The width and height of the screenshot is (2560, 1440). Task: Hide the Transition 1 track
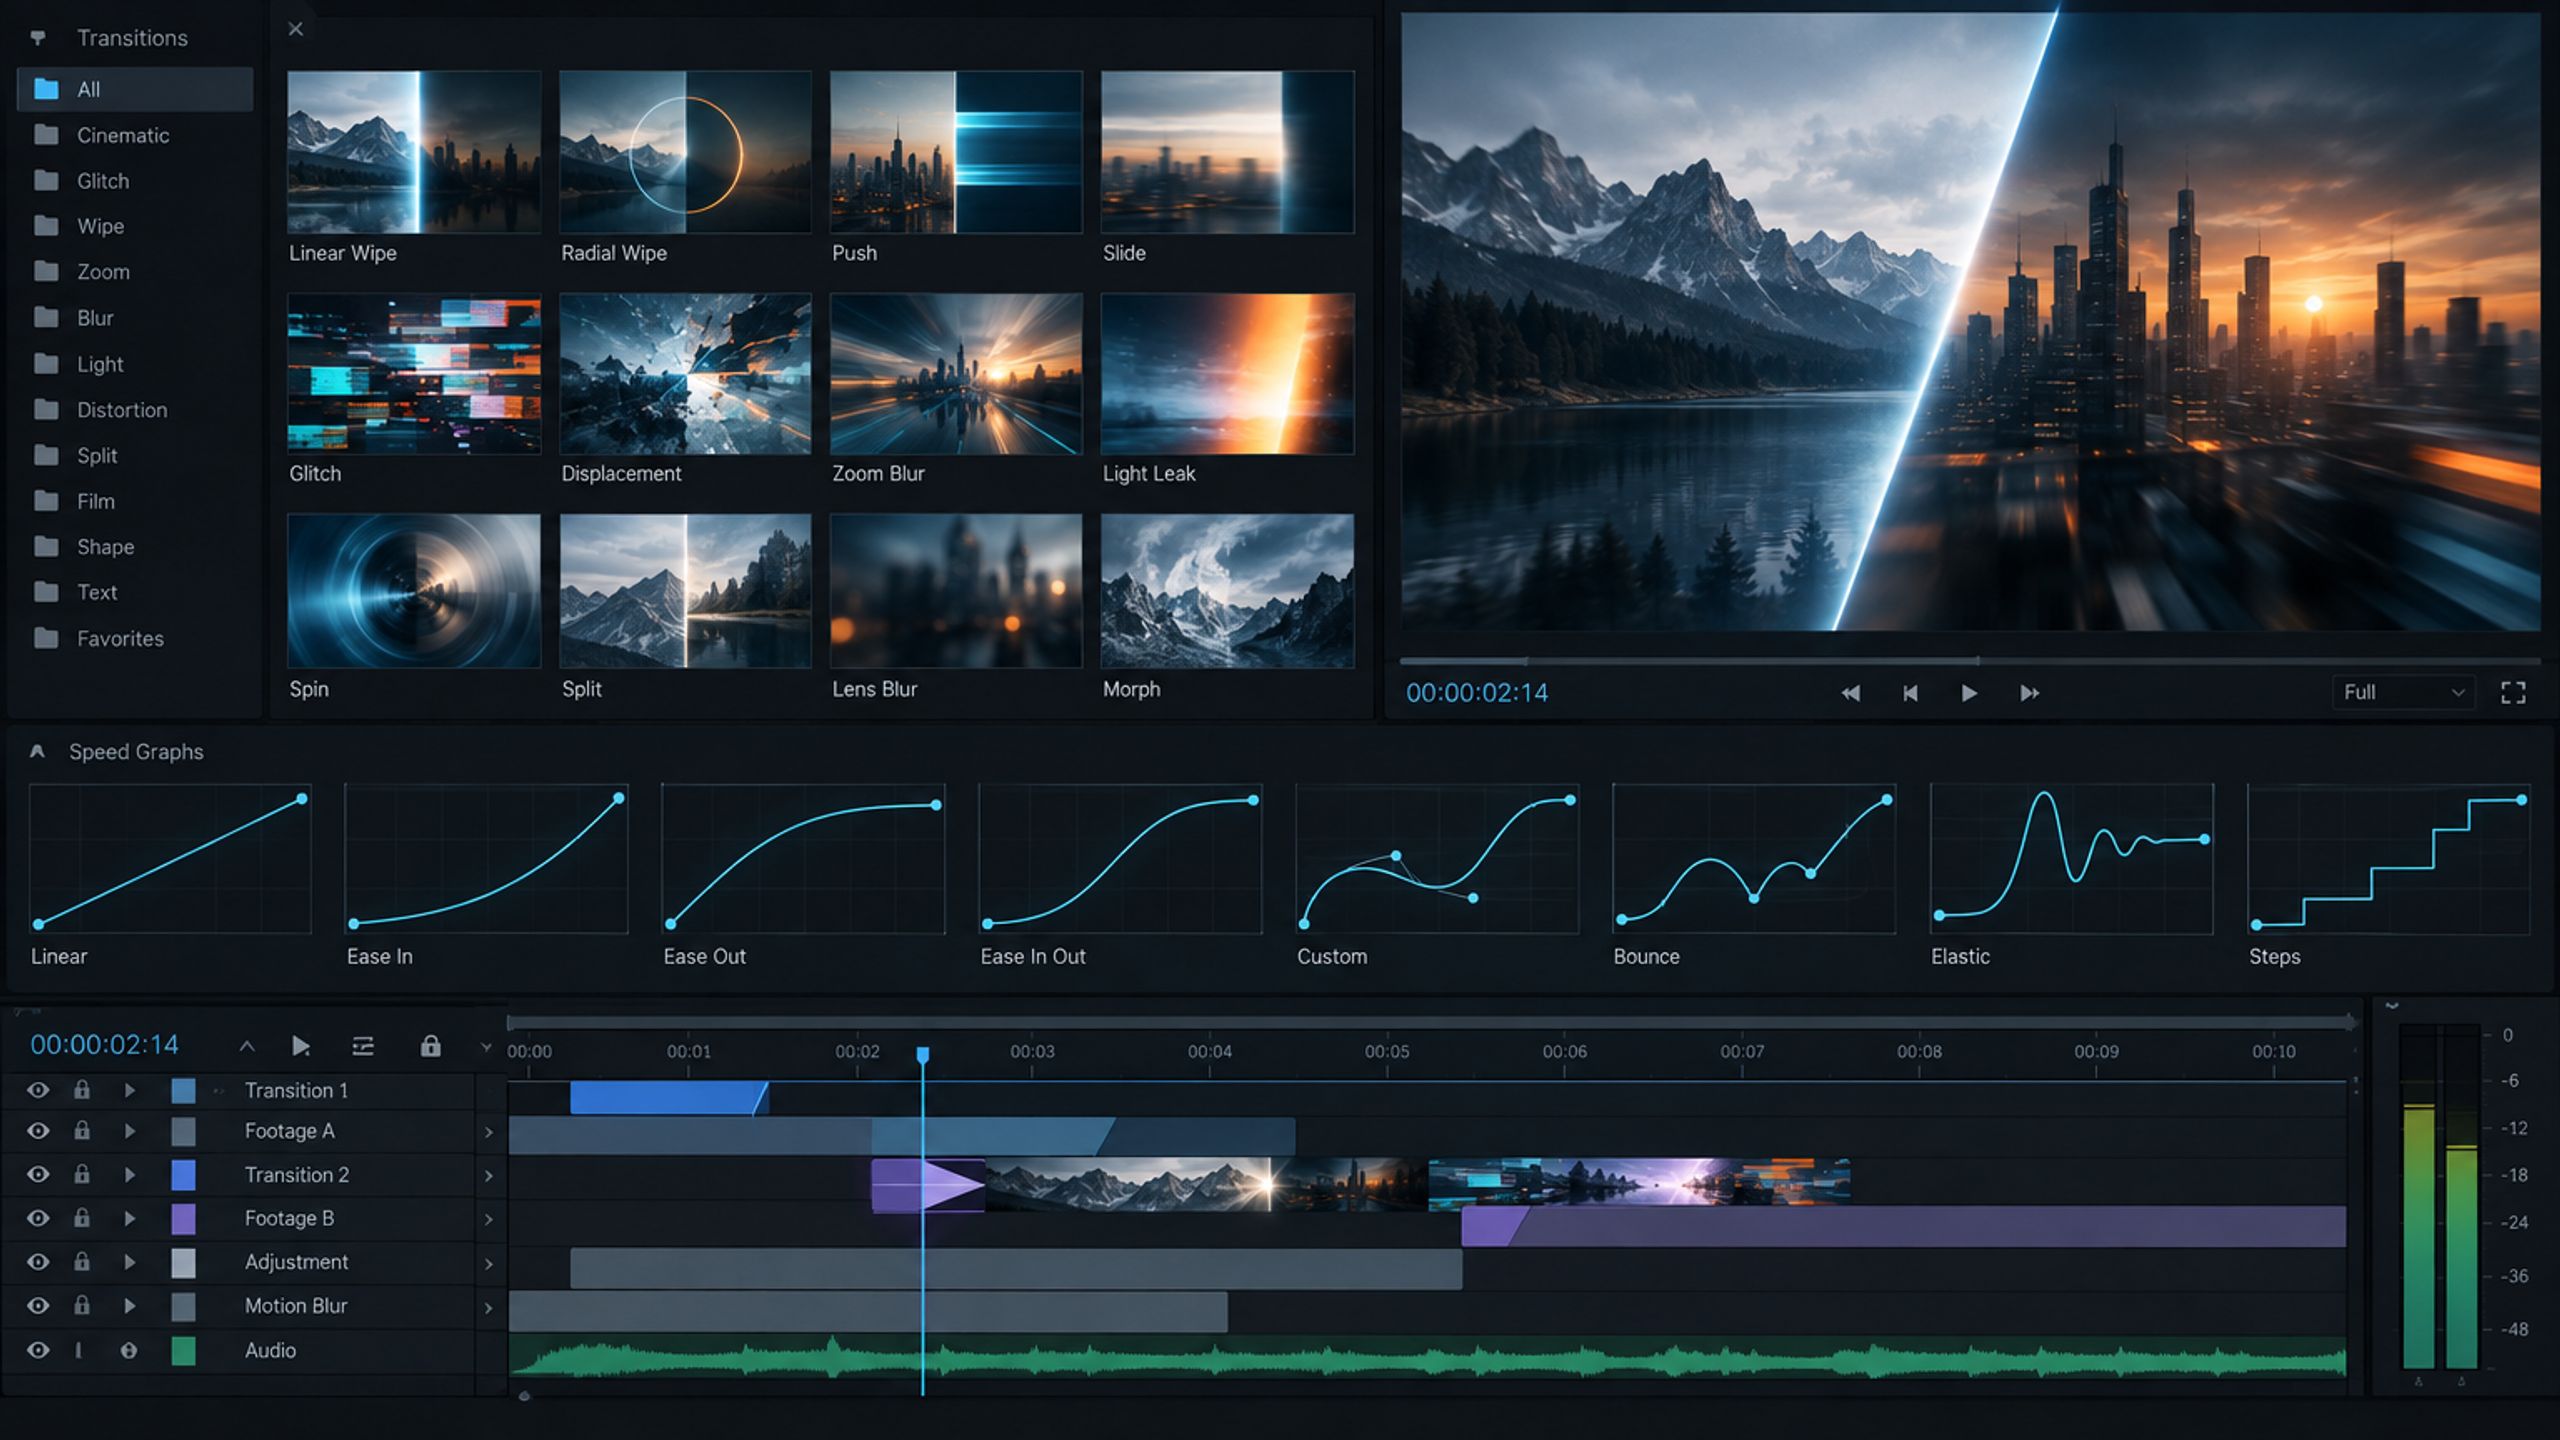(x=38, y=1090)
